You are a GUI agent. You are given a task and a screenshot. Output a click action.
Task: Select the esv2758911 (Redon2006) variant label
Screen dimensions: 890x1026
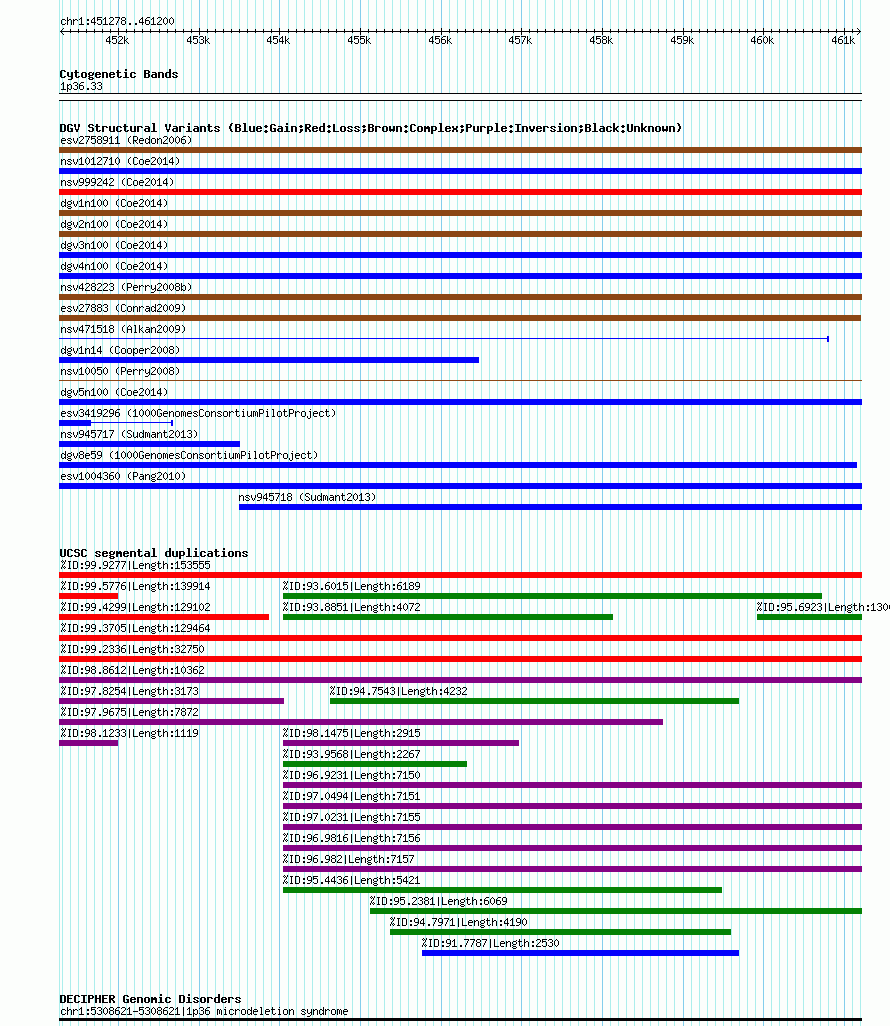pyautogui.click(x=126, y=140)
